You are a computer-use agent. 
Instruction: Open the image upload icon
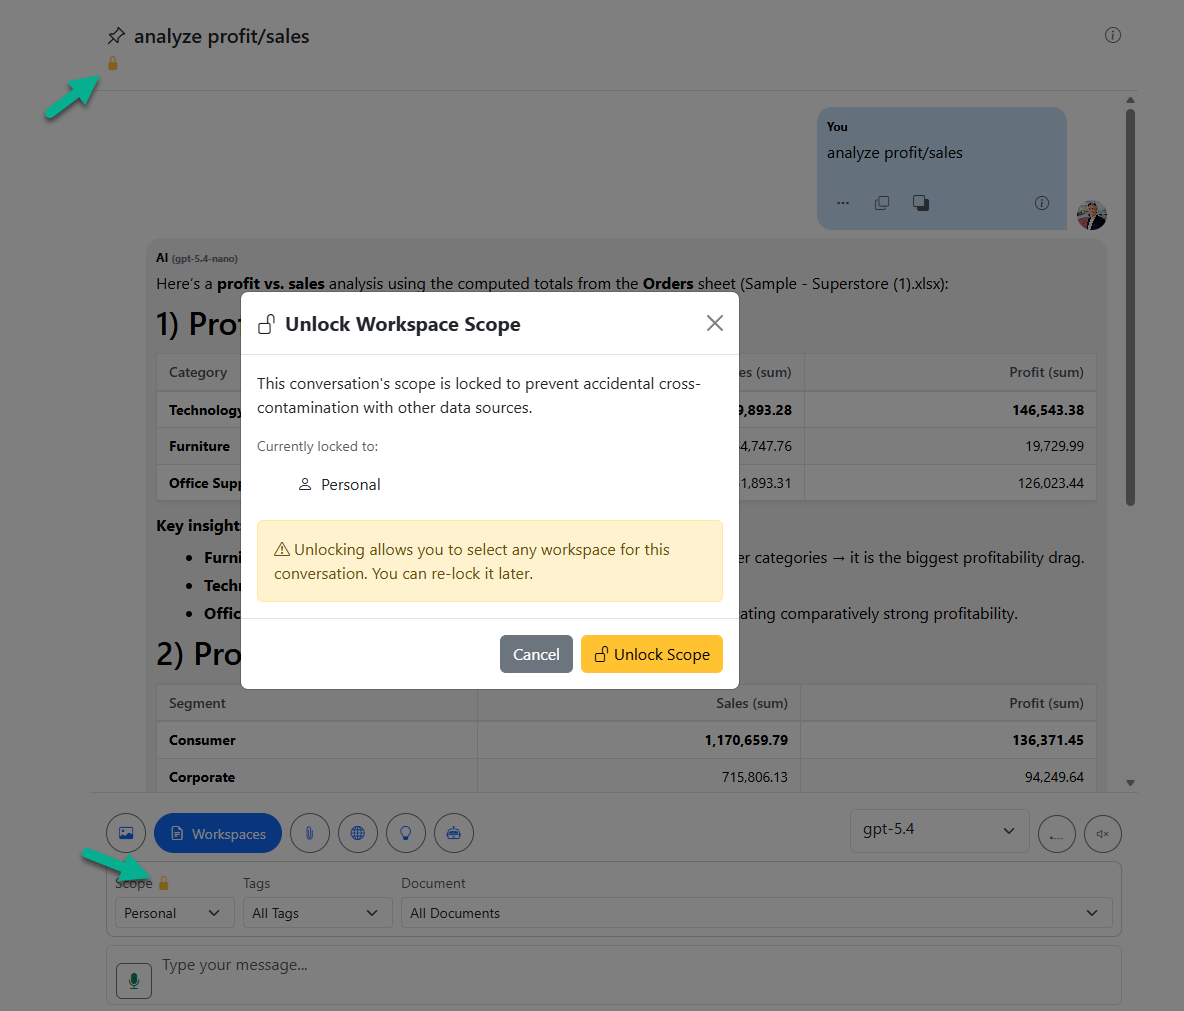(125, 832)
